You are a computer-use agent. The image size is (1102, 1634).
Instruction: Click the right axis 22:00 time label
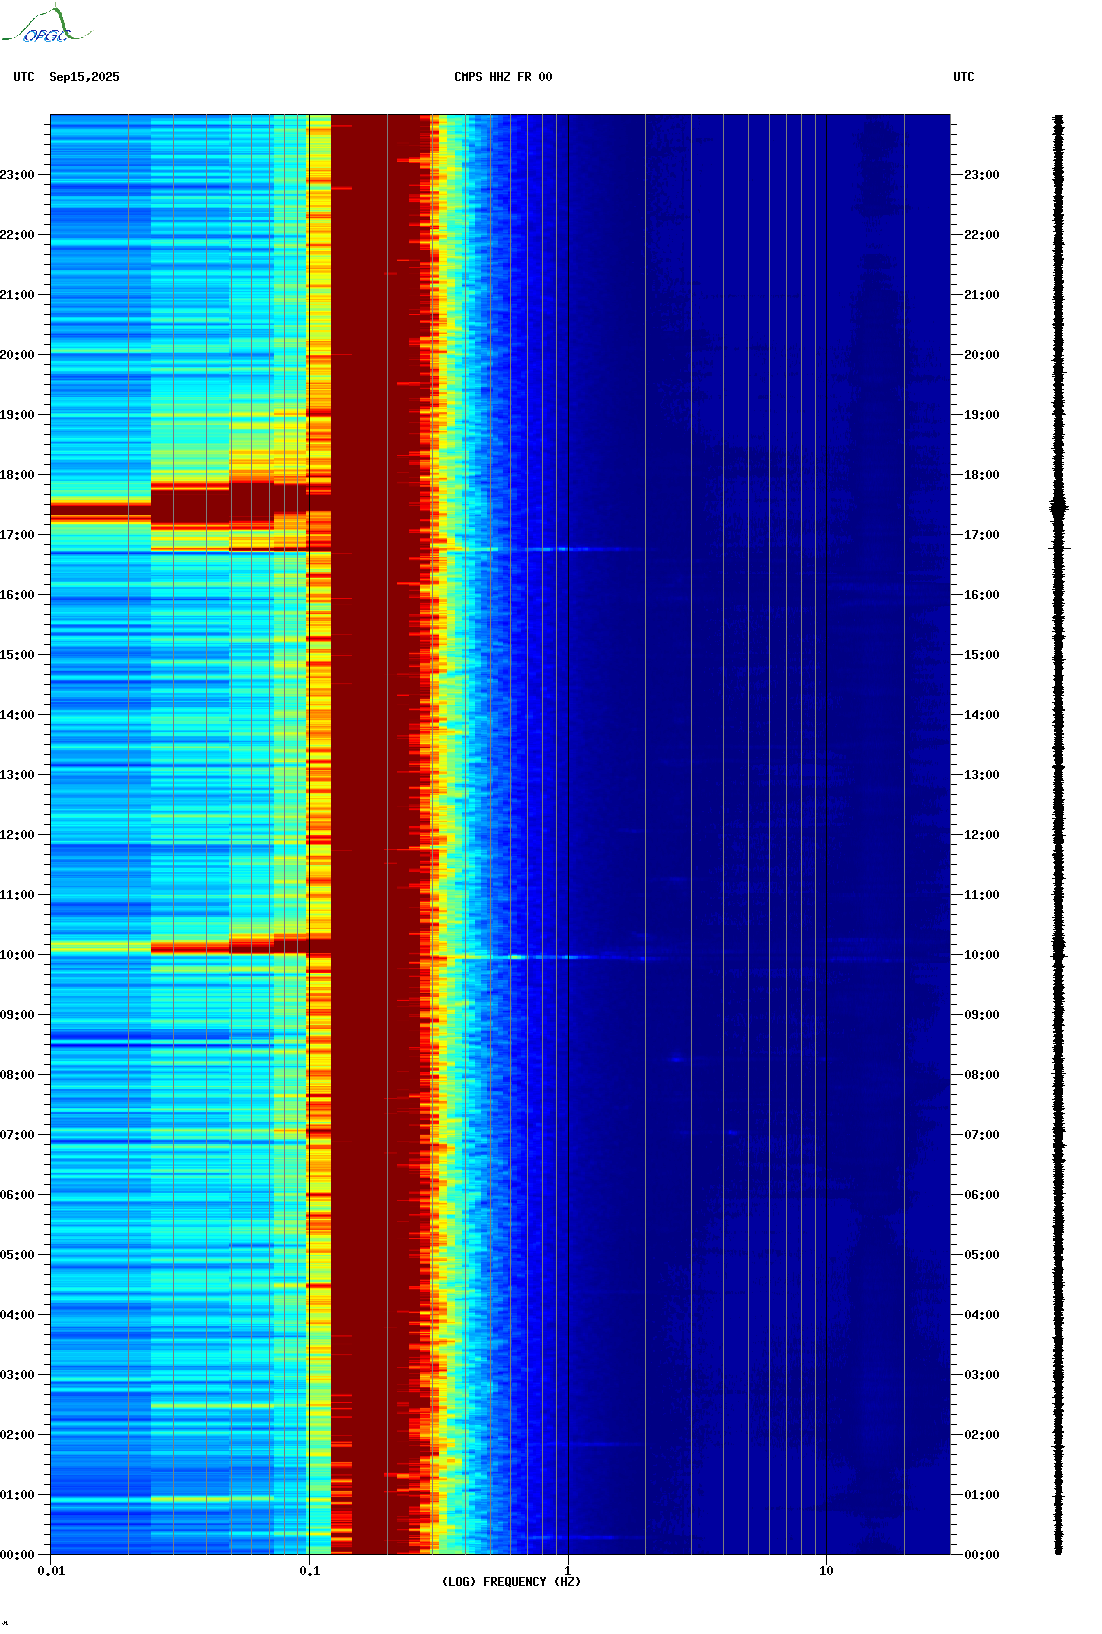[x=982, y=235]
